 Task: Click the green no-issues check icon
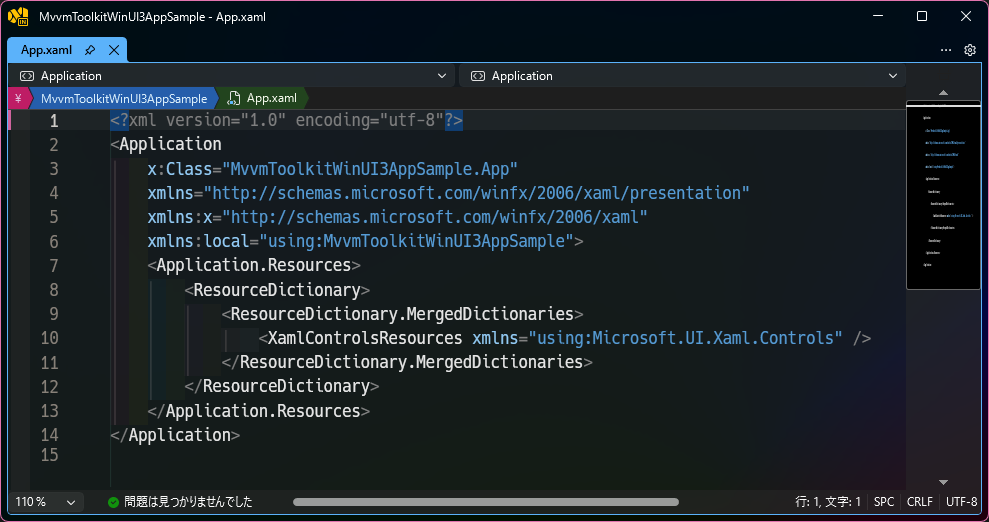point(114,502)
